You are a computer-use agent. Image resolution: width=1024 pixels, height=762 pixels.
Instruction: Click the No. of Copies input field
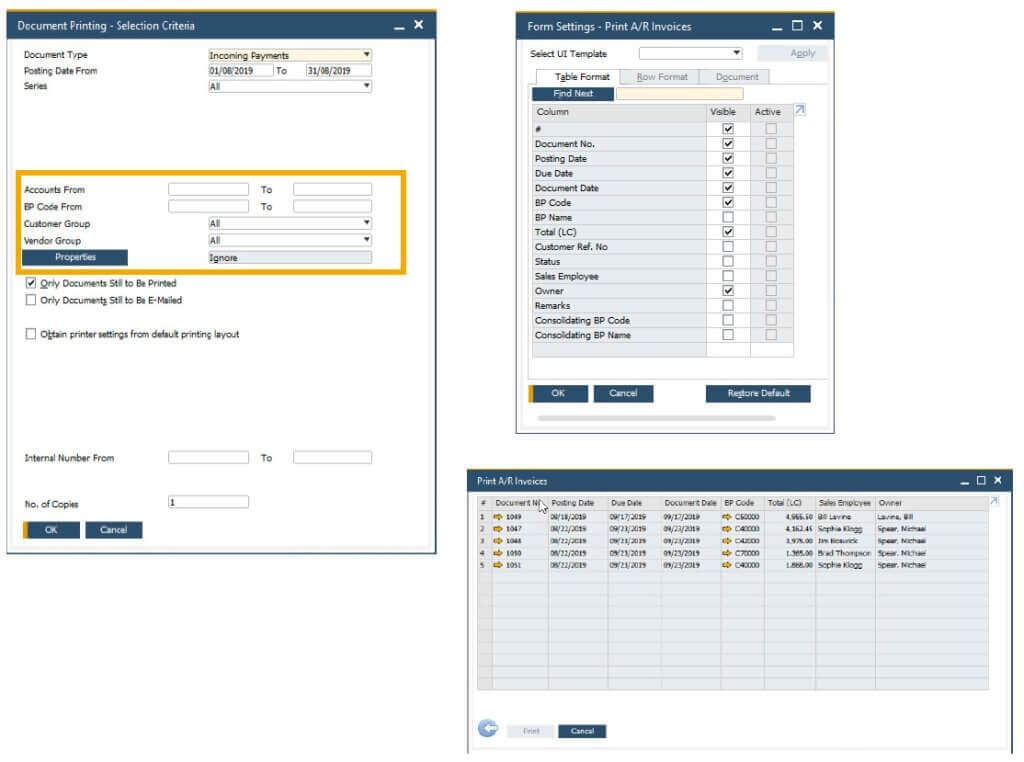208,502
